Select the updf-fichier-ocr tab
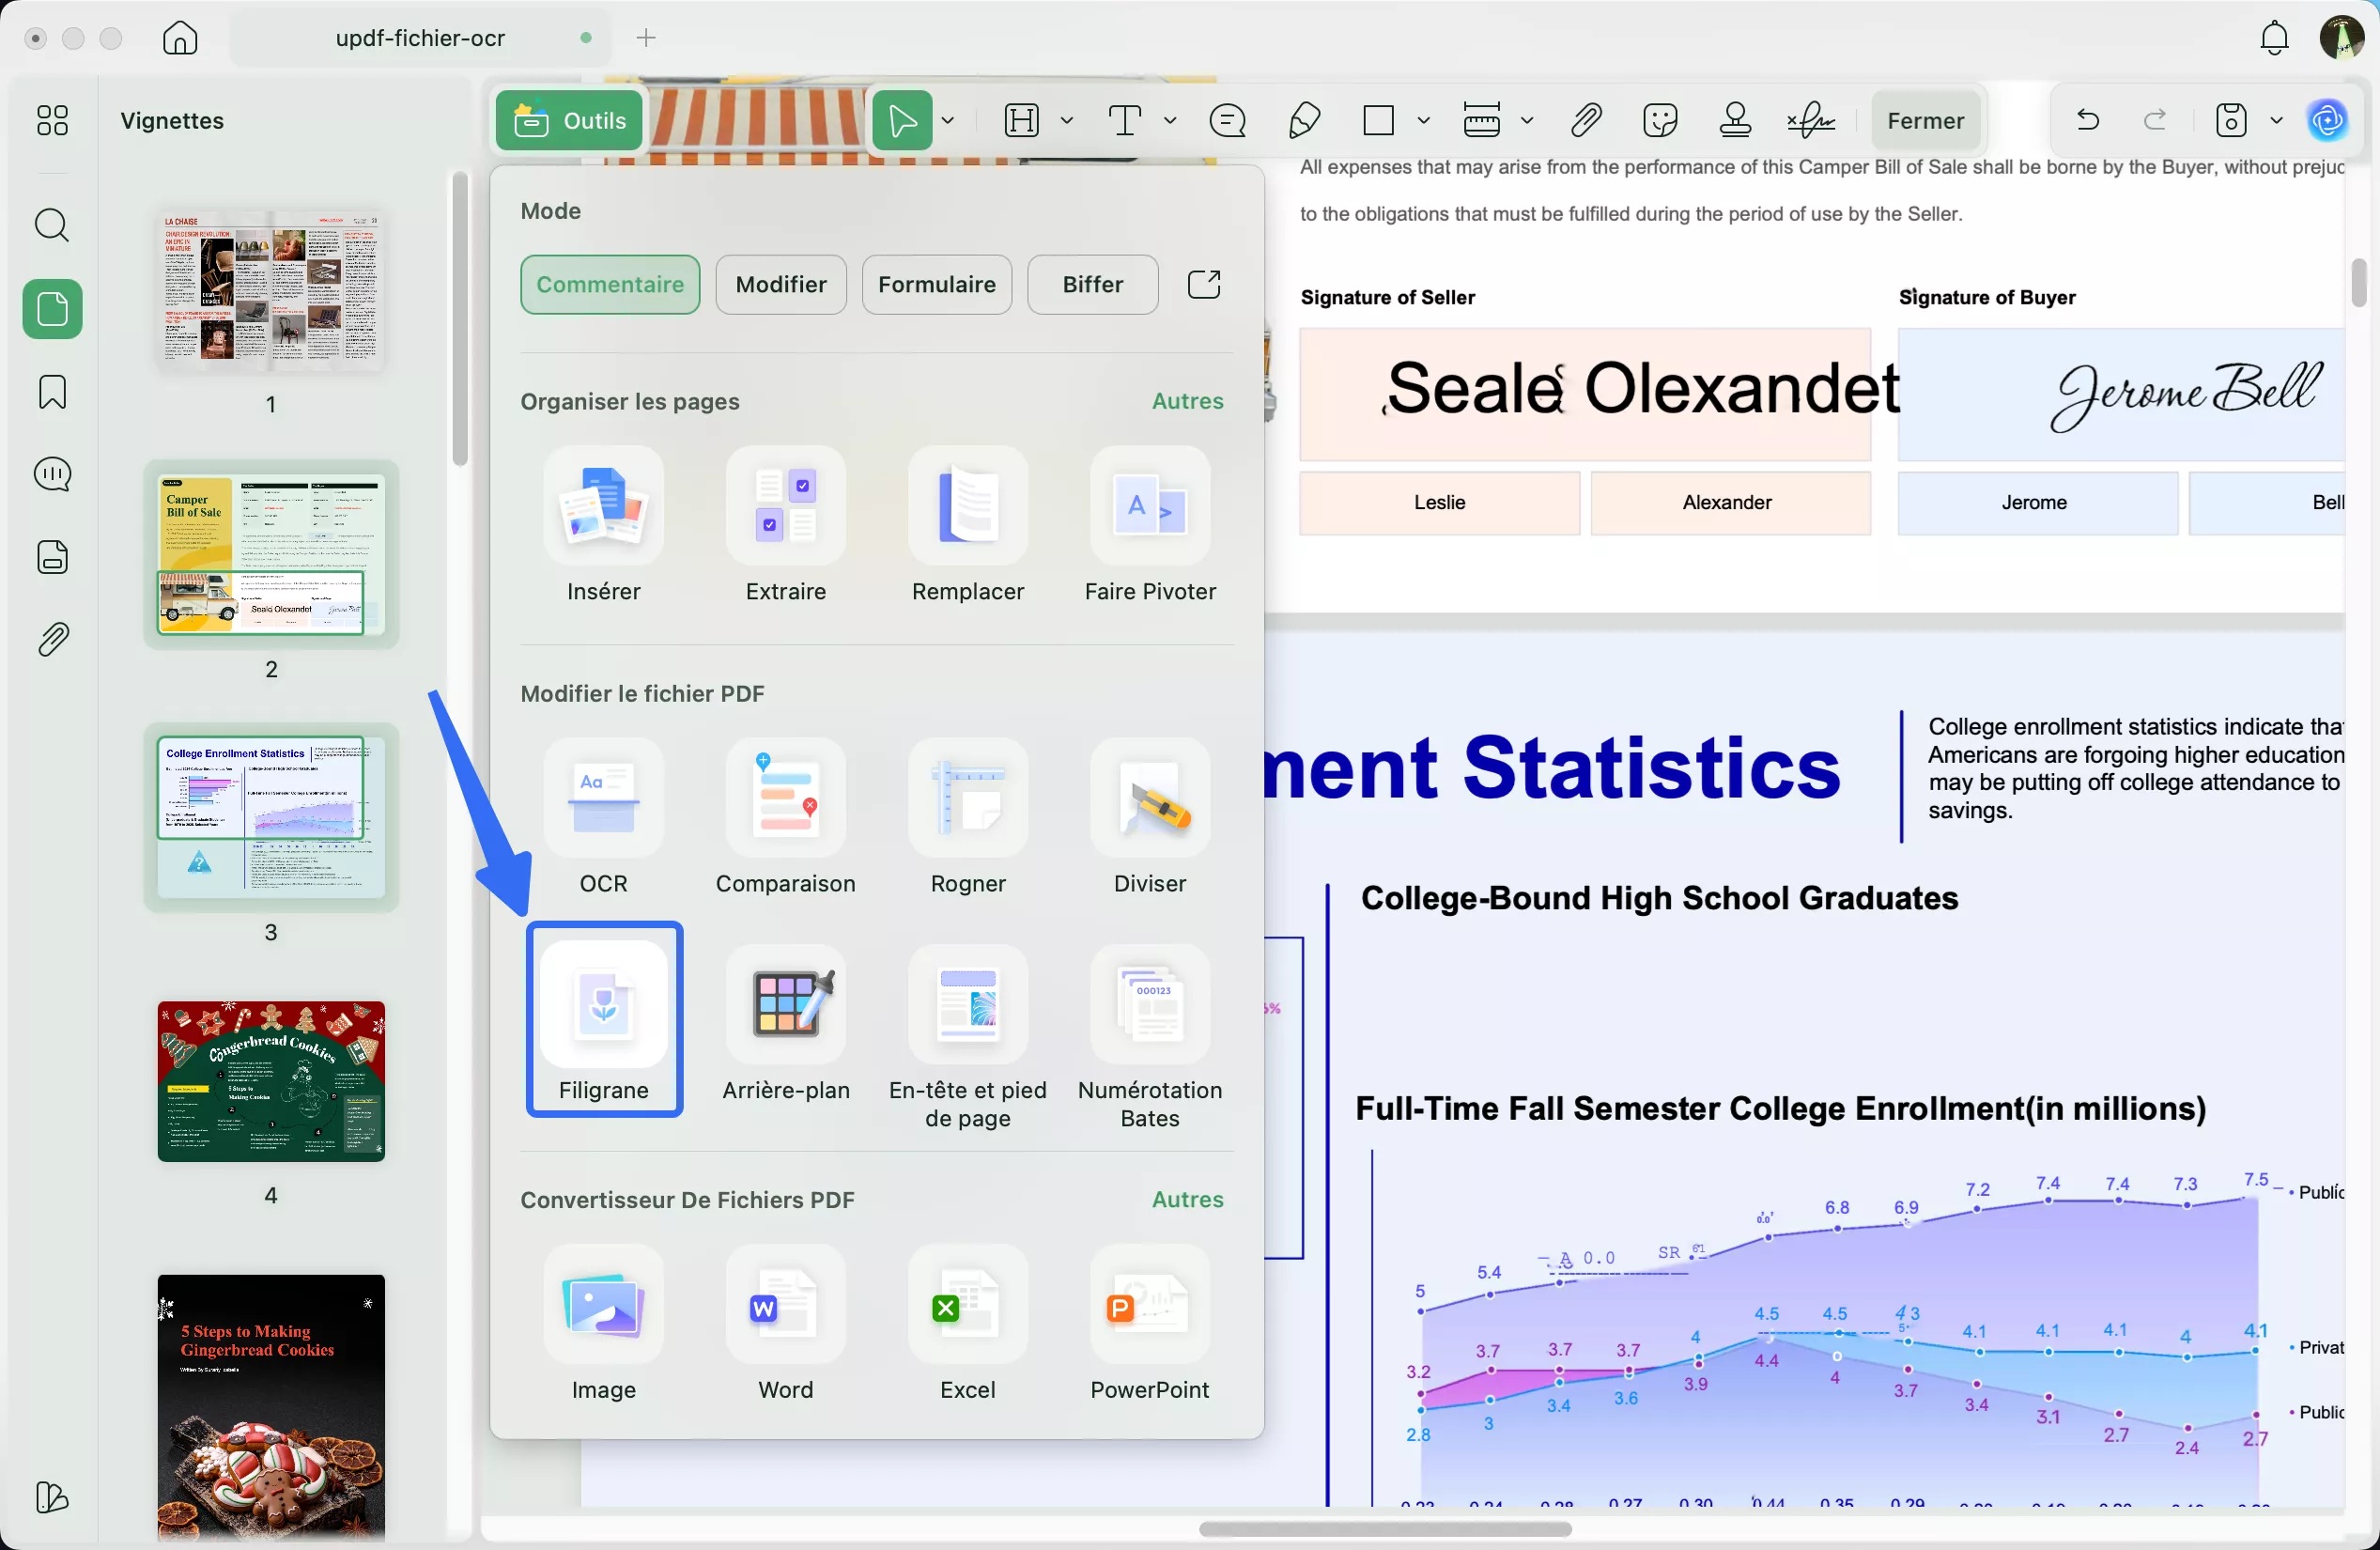The image size is (2380, 1550). (x=420, y=38)
